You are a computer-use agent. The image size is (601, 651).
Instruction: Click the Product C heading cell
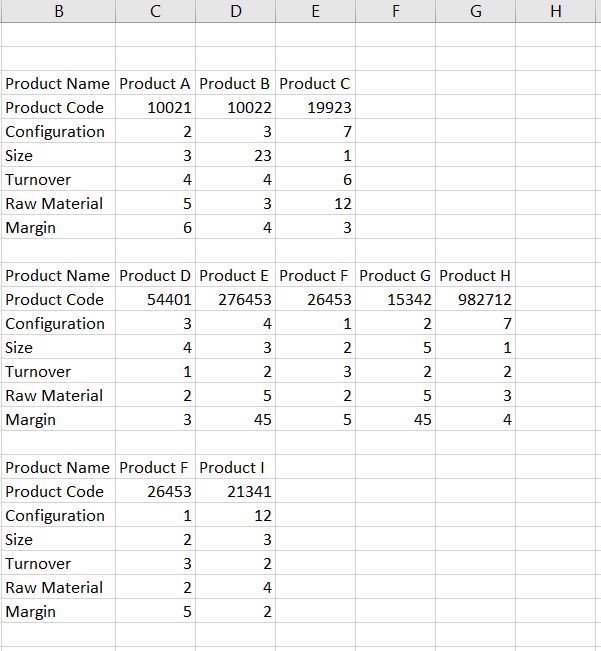click(315, 83)
